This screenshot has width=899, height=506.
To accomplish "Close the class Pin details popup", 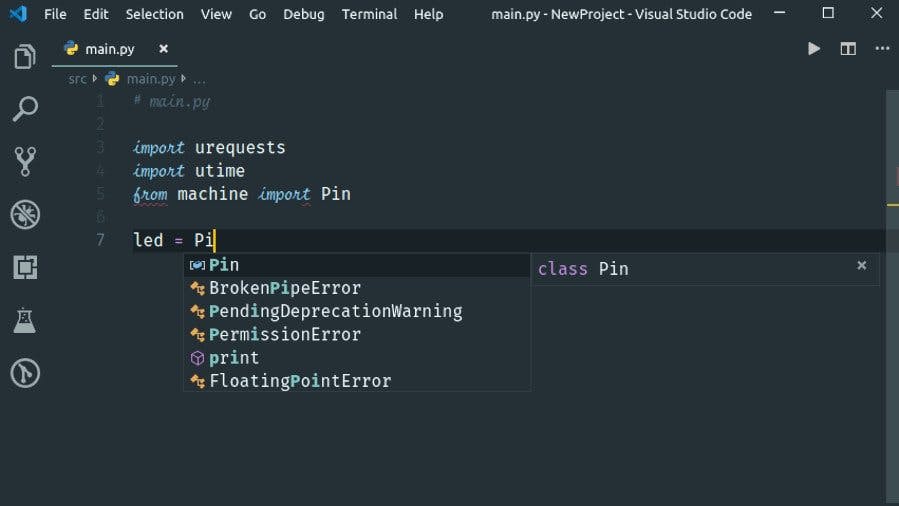I will coord(861,265).
